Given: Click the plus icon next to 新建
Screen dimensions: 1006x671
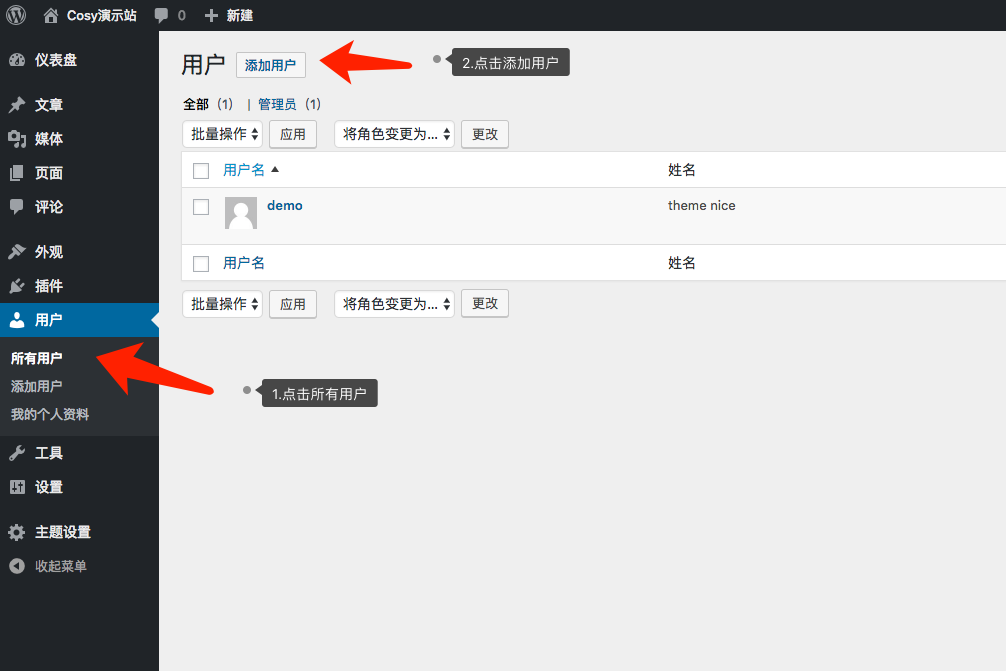Looking at the screenshot, I should (211, 15).
